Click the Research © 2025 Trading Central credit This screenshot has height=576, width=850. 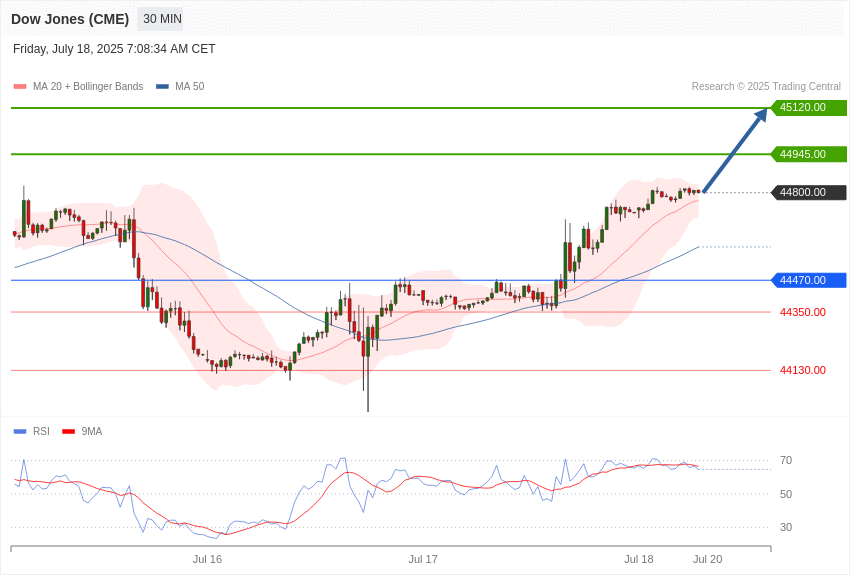click(x=766, y=87)
